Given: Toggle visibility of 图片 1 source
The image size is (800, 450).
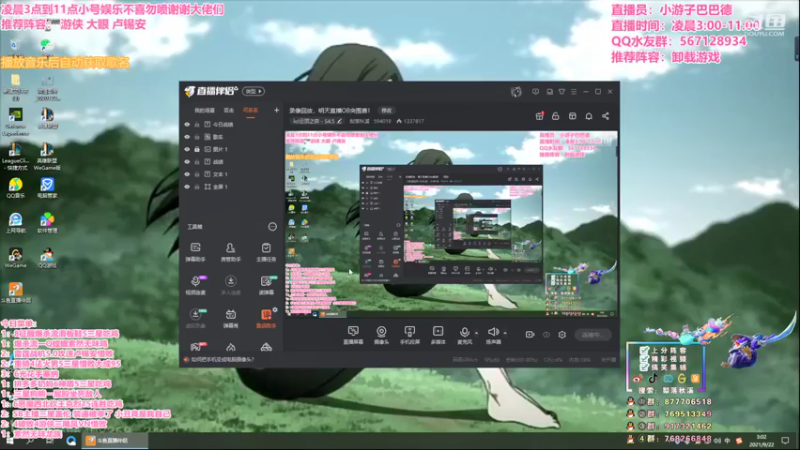Looking at the screenshot, I should tap(187, 149).
